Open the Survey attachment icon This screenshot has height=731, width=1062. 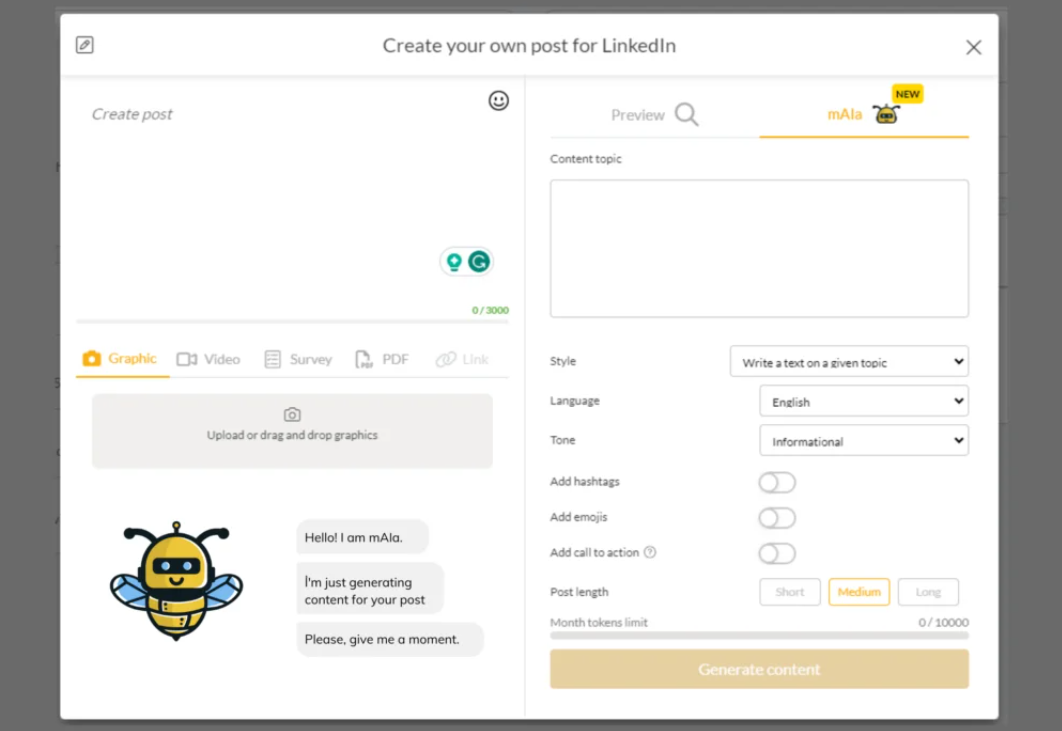pyautogui.click(x=270, y=358)
